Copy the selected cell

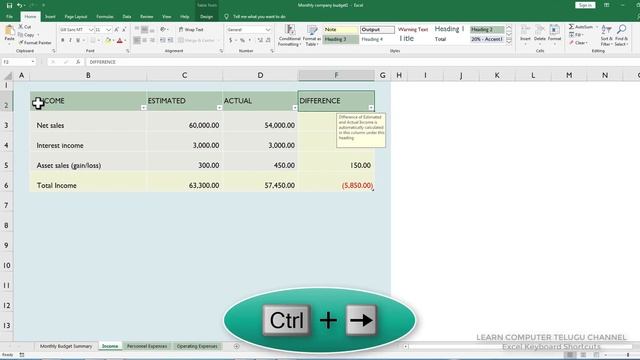[x=27, y=35]
